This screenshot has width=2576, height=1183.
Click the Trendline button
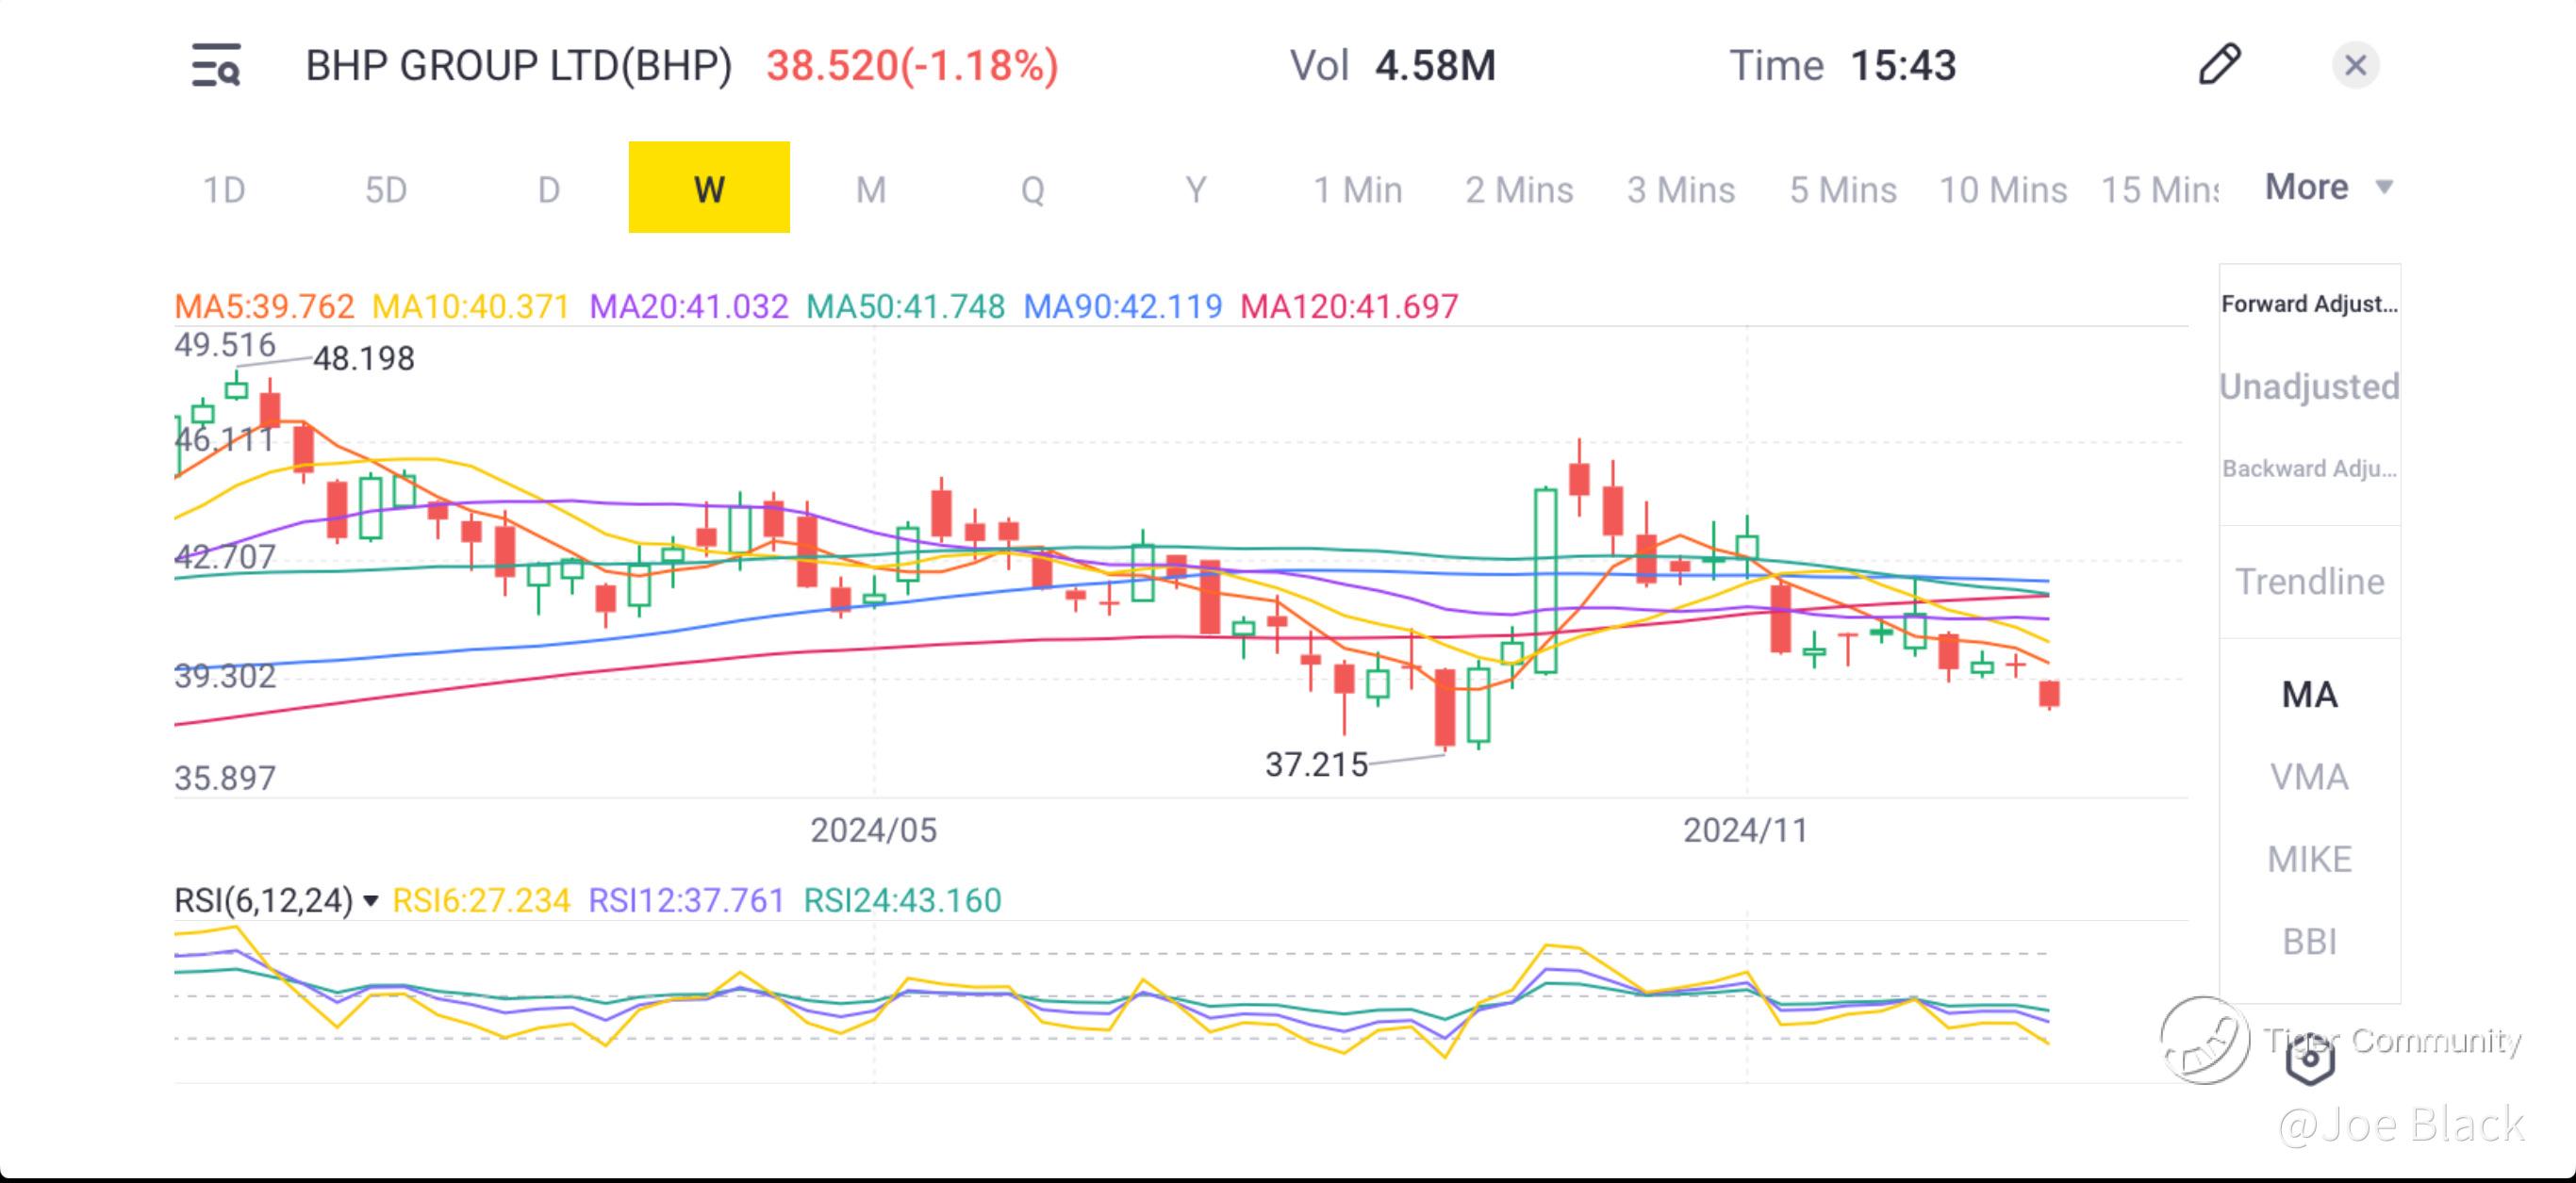(x=2309, y=582)
